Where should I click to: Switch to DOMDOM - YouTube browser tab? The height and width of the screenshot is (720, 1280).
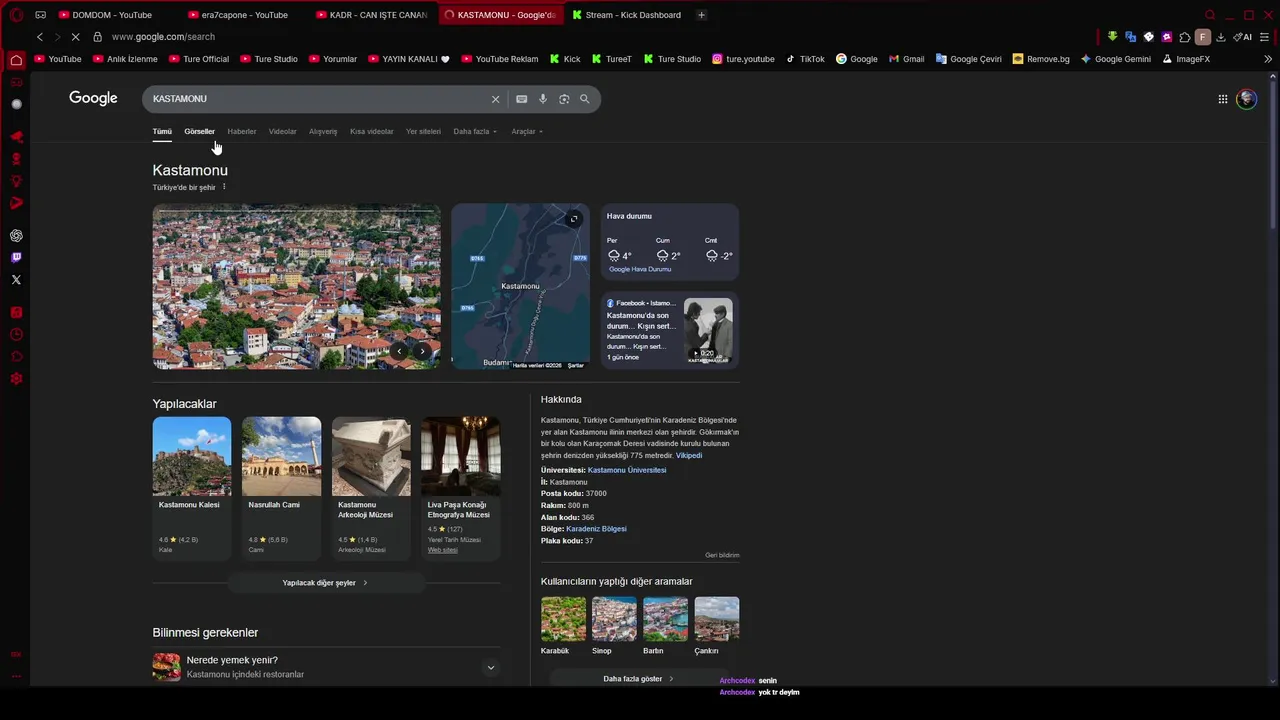coord(112,15)
